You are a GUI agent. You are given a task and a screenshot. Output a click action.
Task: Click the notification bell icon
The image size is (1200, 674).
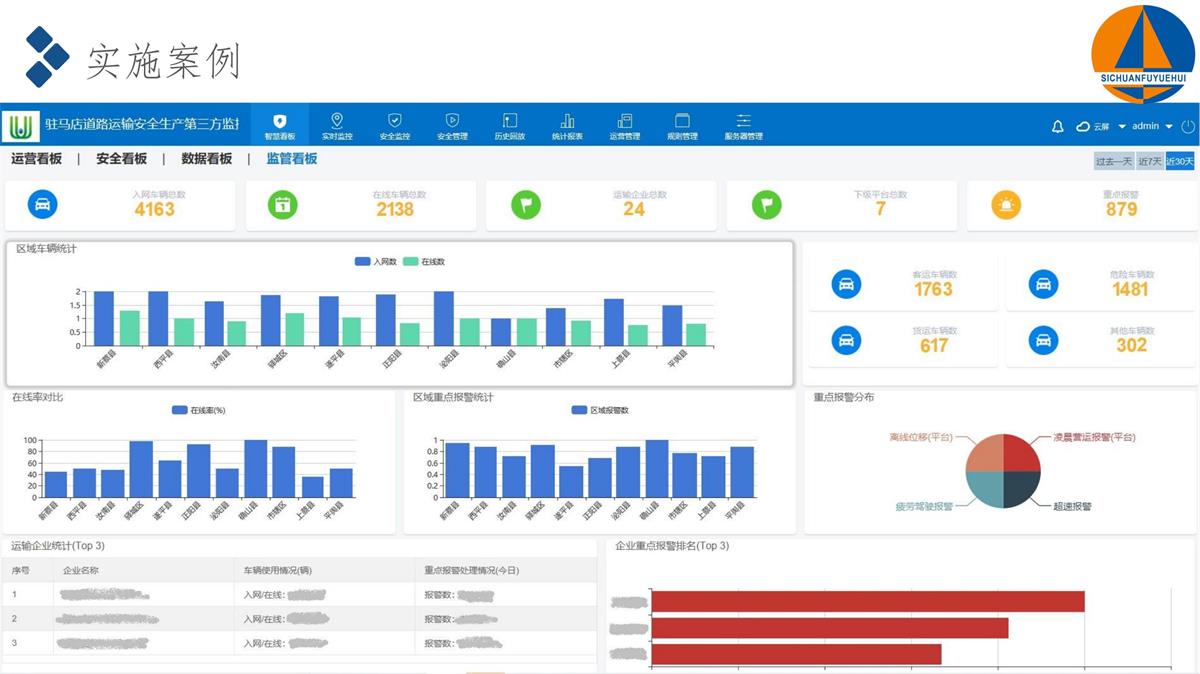click(1057, 127)
